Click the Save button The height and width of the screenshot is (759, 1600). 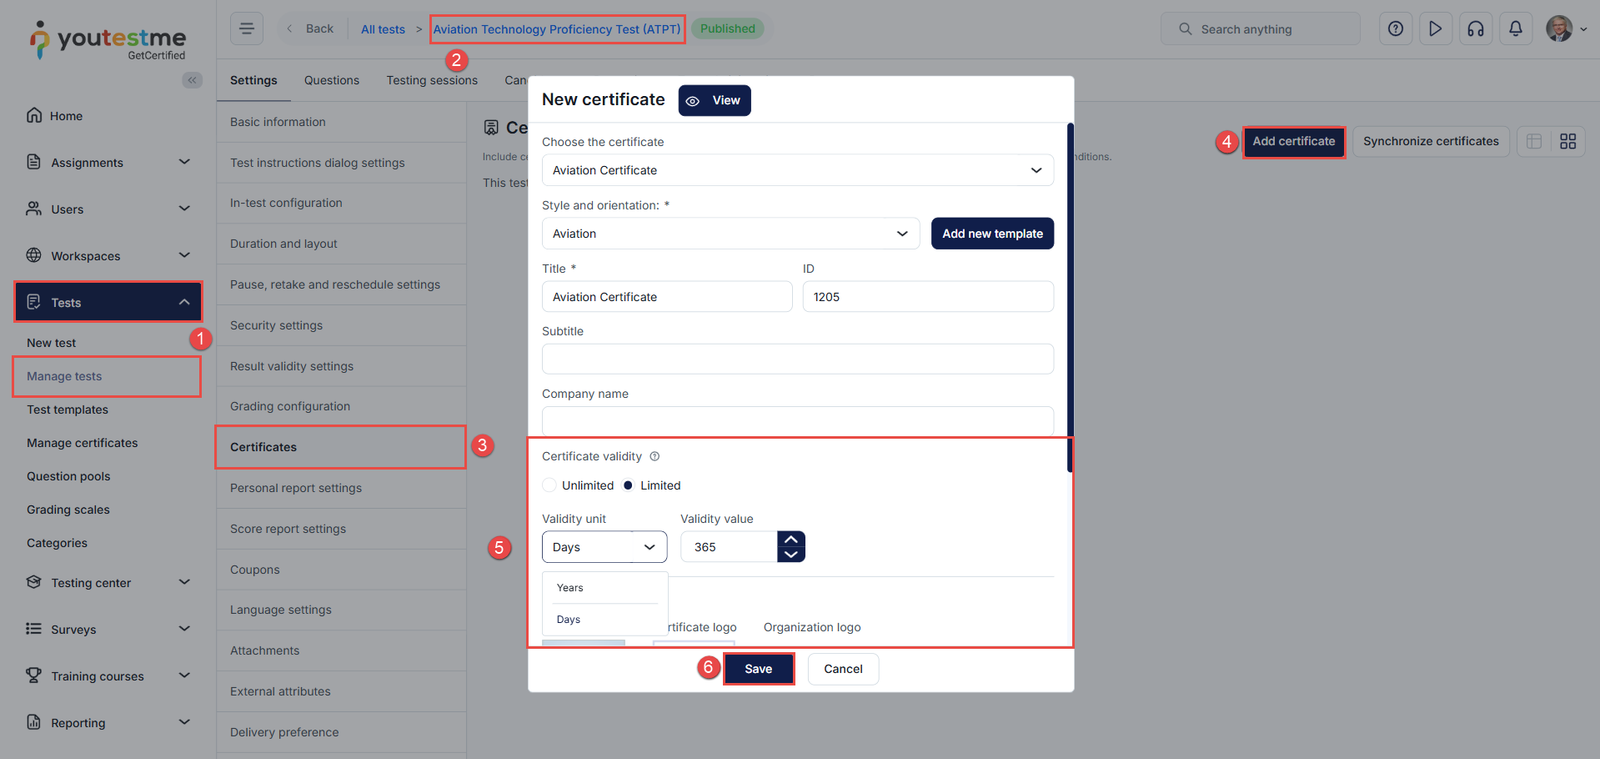pyautogui.click(x=758, y=669)
